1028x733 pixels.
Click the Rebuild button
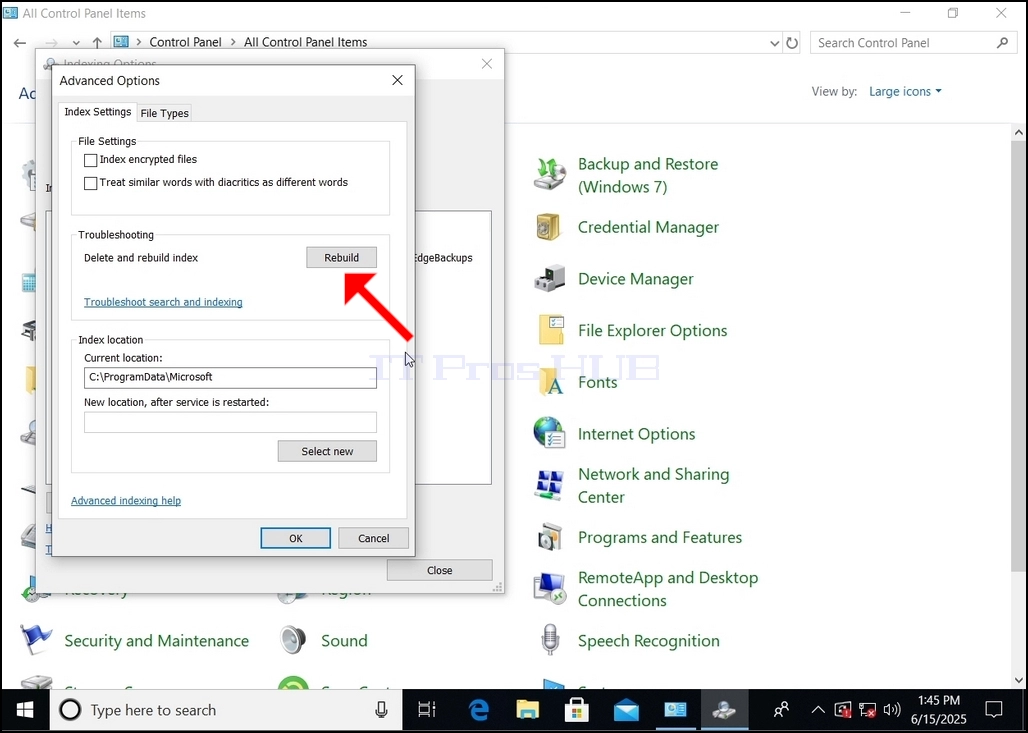342,258
